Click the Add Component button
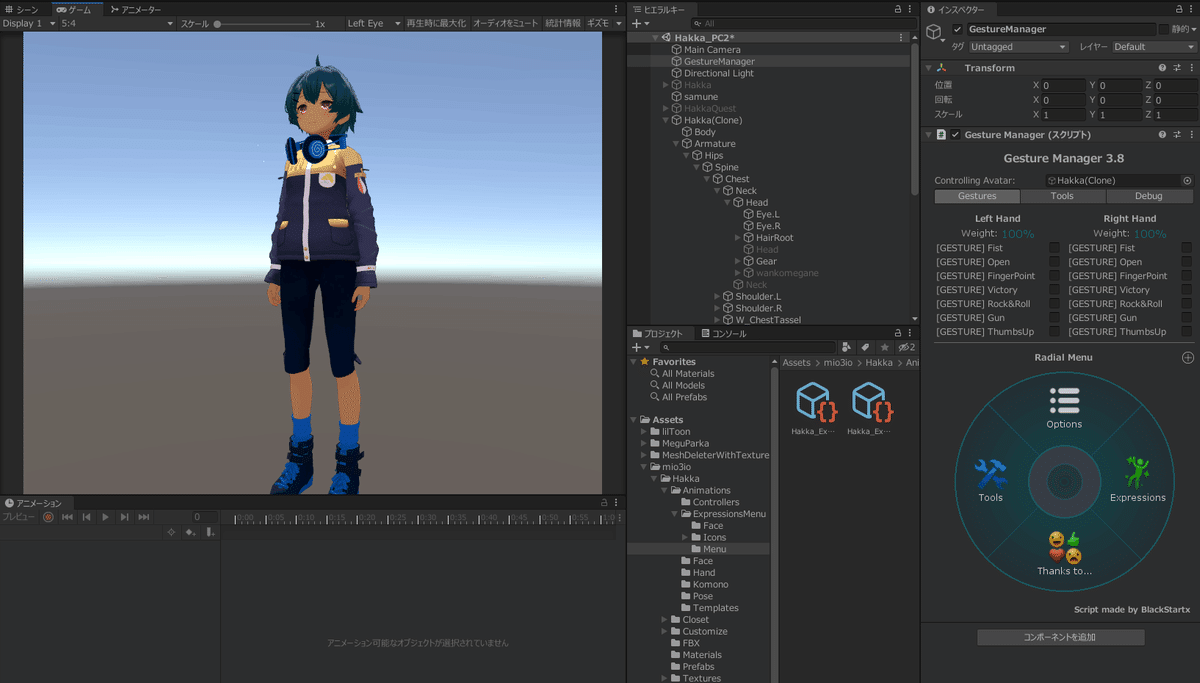The height and width of the screenshot is (683, 1200). pos(1059,637)
